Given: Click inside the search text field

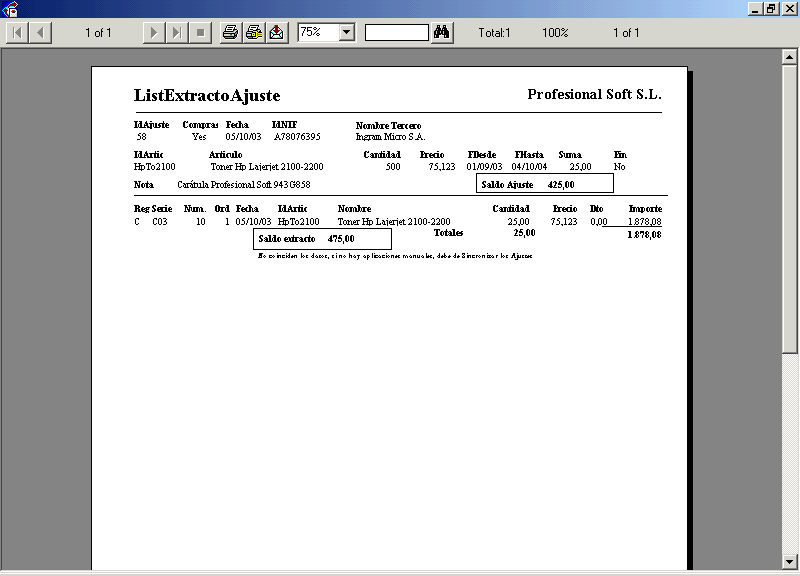Looking at the screenshot, I should (396, 33).
